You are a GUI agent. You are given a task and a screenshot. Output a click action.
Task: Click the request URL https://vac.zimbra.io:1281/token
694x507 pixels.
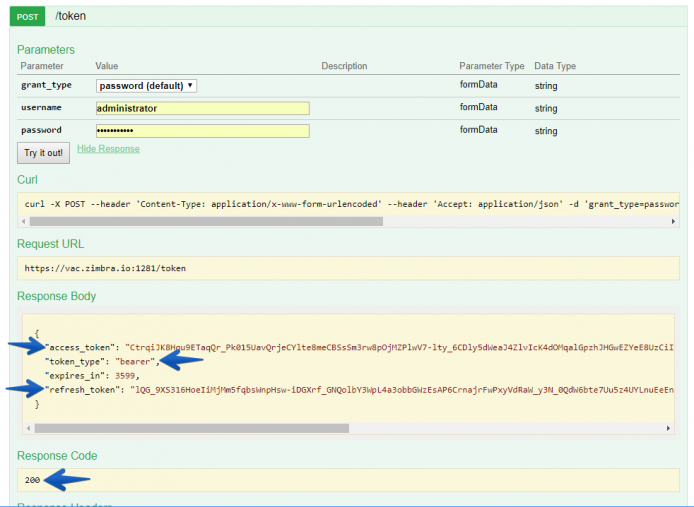105,268
